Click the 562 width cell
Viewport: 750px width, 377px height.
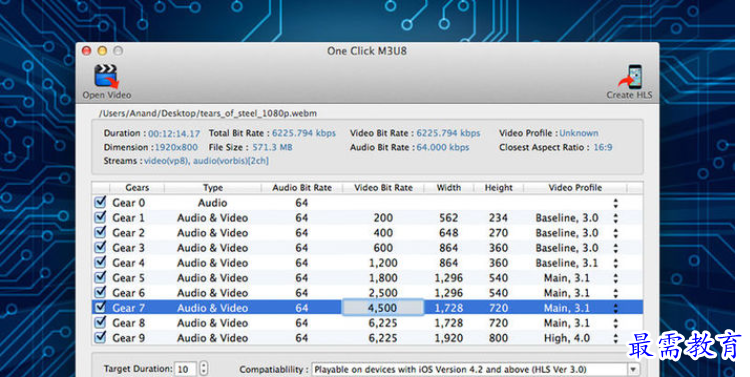[449, 218]
